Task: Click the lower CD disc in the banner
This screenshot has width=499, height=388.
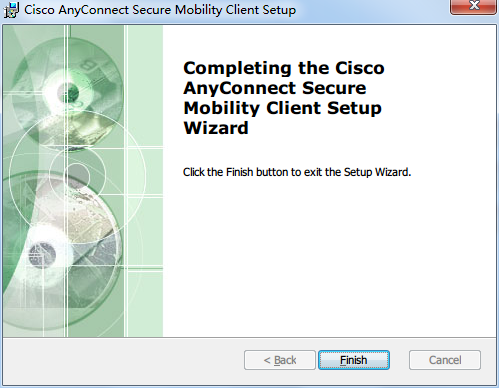Action: tap(50, 253)
